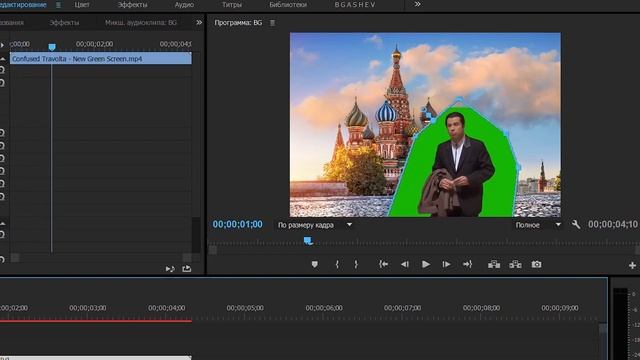The height and width of the screenshot is (360, 640).
Task: Select the Редактирование workspace tab
Action: 23,5
